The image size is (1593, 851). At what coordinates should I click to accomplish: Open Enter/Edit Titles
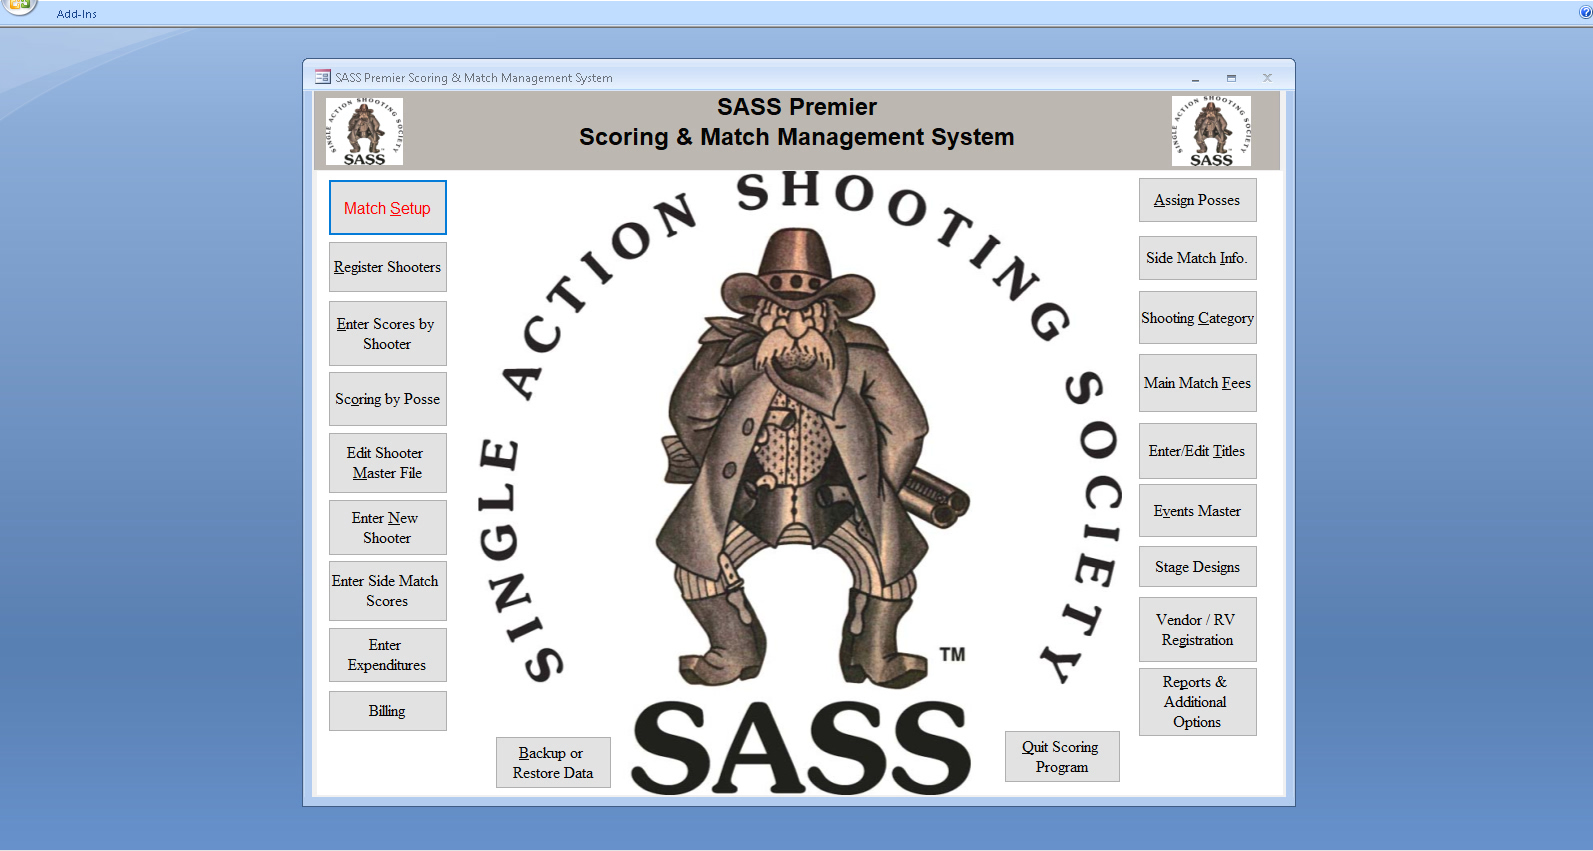[1197, 451]
